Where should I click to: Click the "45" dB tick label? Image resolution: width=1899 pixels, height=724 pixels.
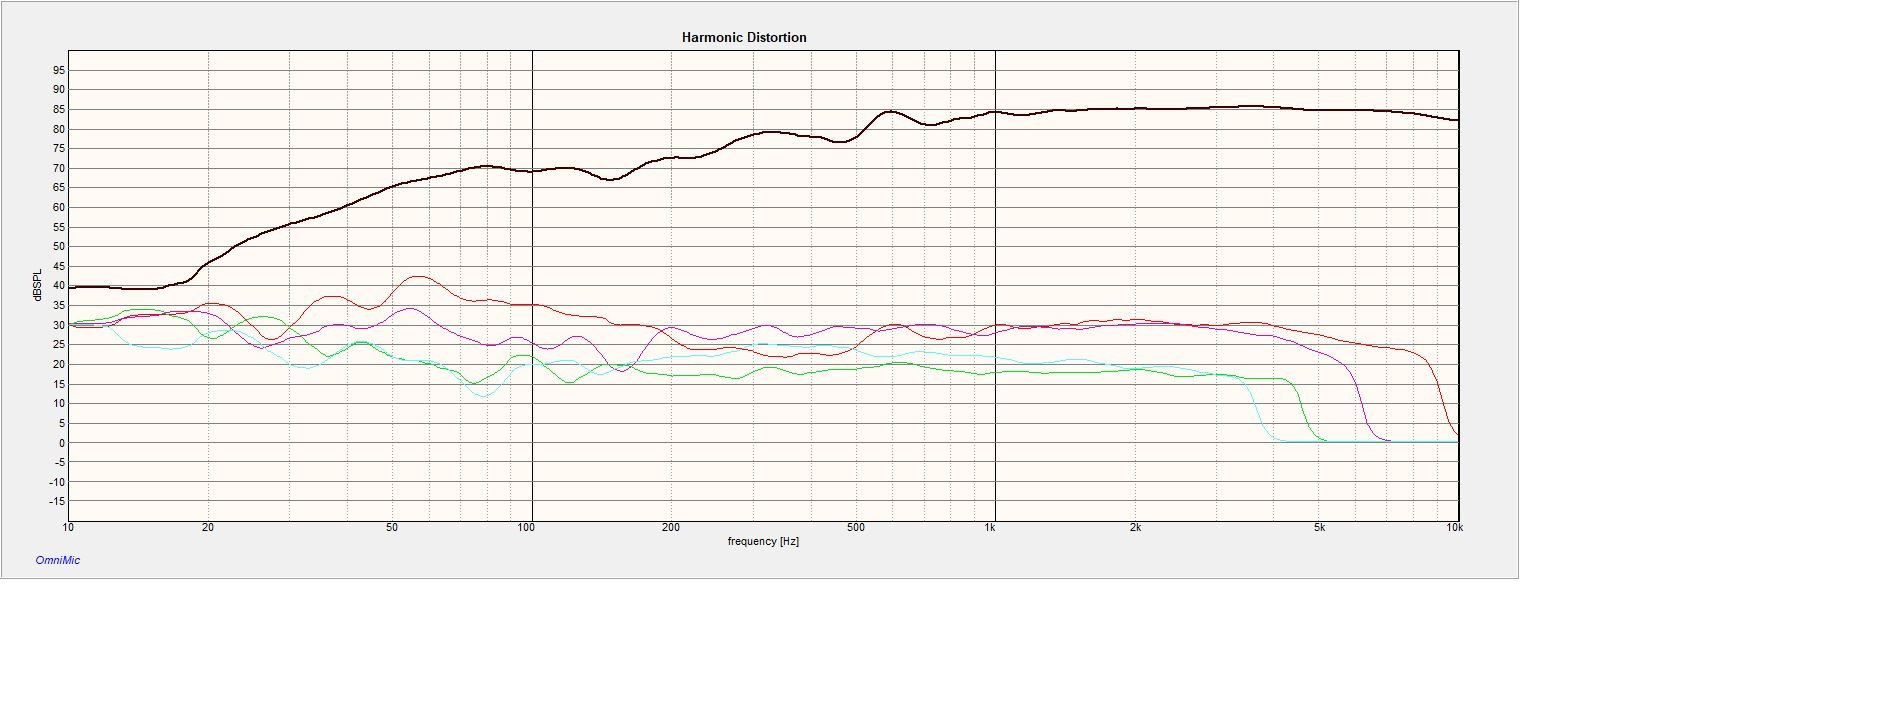tap(59, 266)
